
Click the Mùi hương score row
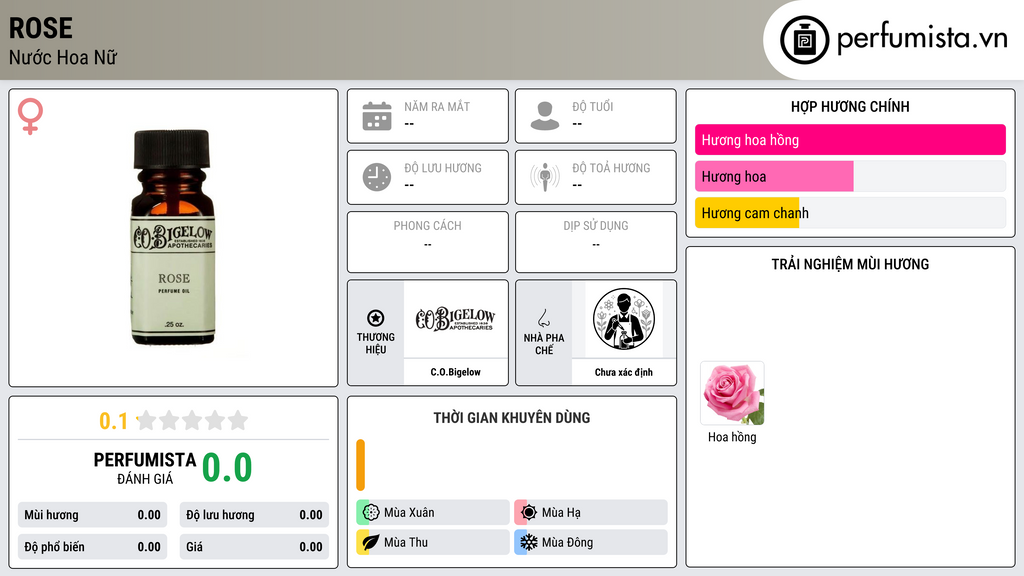[92, 515]
